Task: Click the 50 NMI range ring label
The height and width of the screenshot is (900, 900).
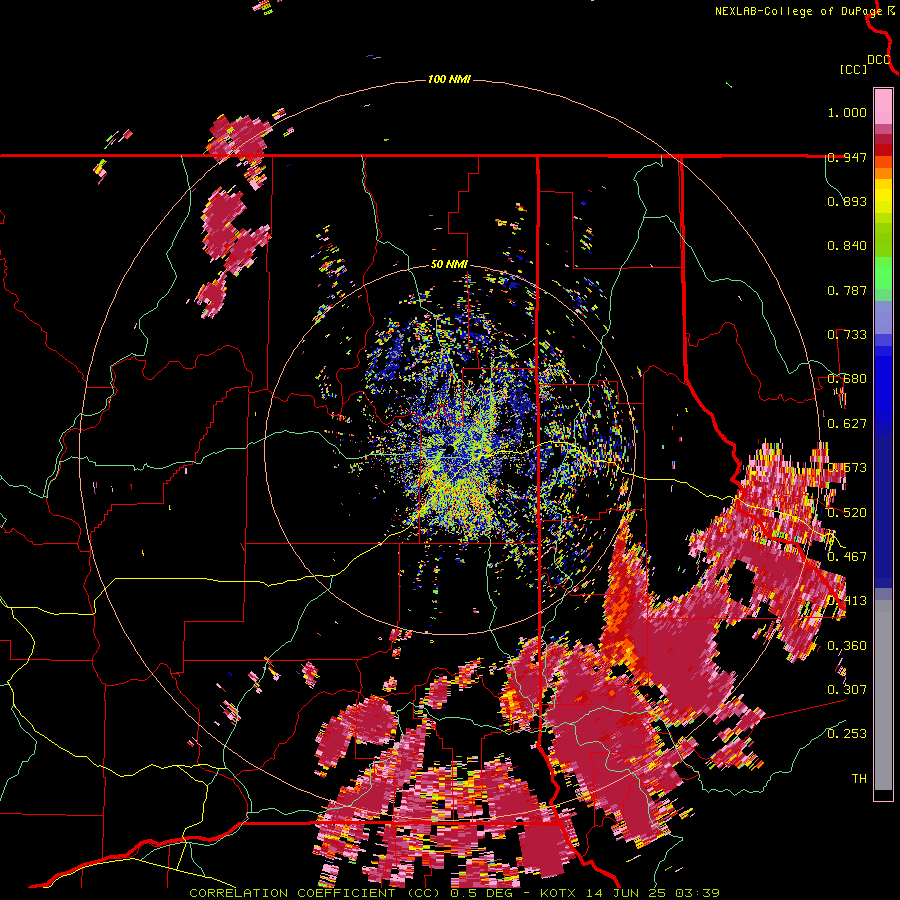Action: click(449, 265)
